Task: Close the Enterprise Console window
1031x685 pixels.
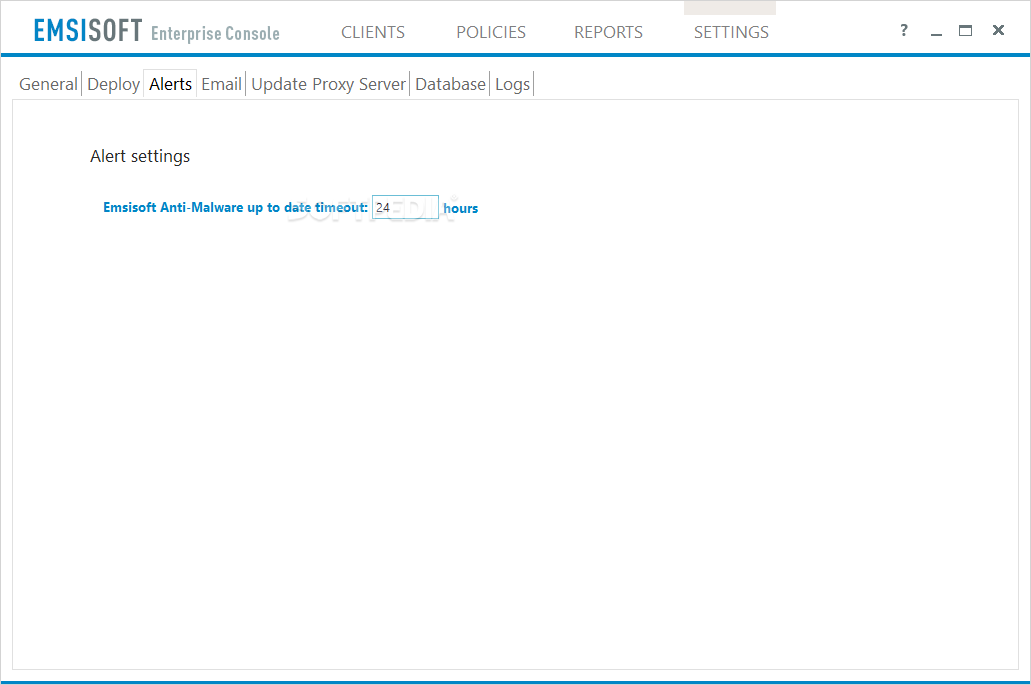Action: pos(998,30)
